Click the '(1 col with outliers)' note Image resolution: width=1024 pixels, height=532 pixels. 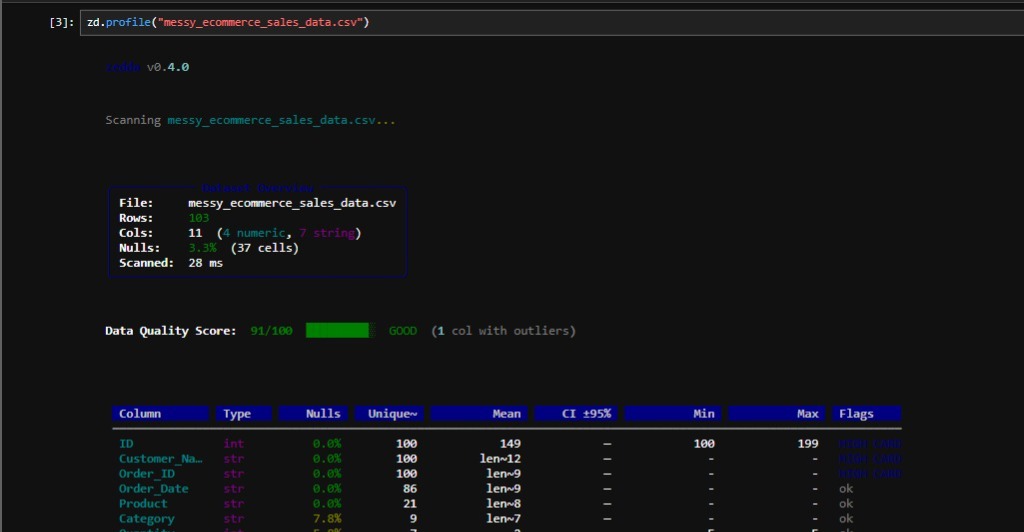coord(504,331)
